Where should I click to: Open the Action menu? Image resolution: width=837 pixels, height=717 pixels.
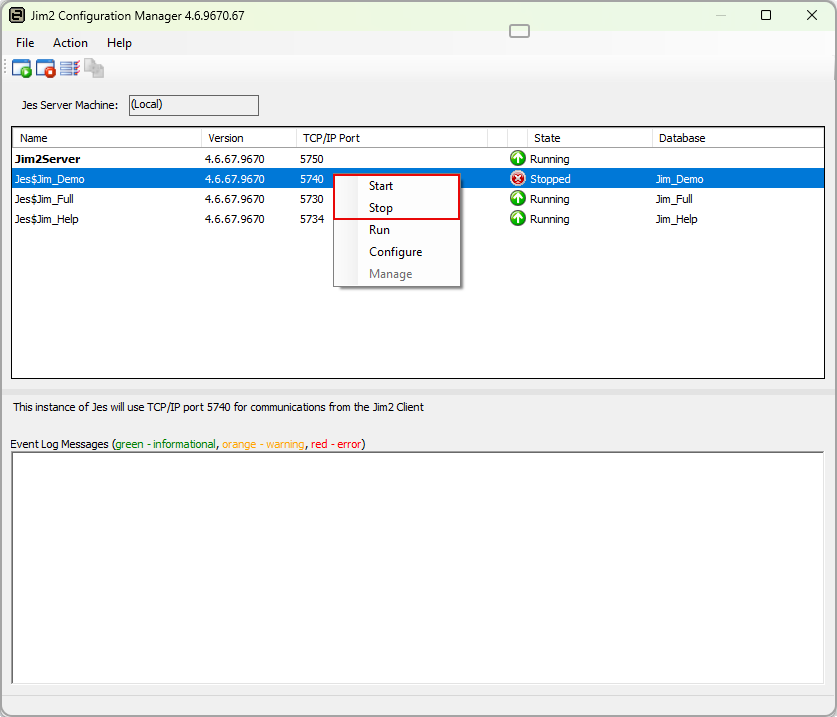coord(70,43)
